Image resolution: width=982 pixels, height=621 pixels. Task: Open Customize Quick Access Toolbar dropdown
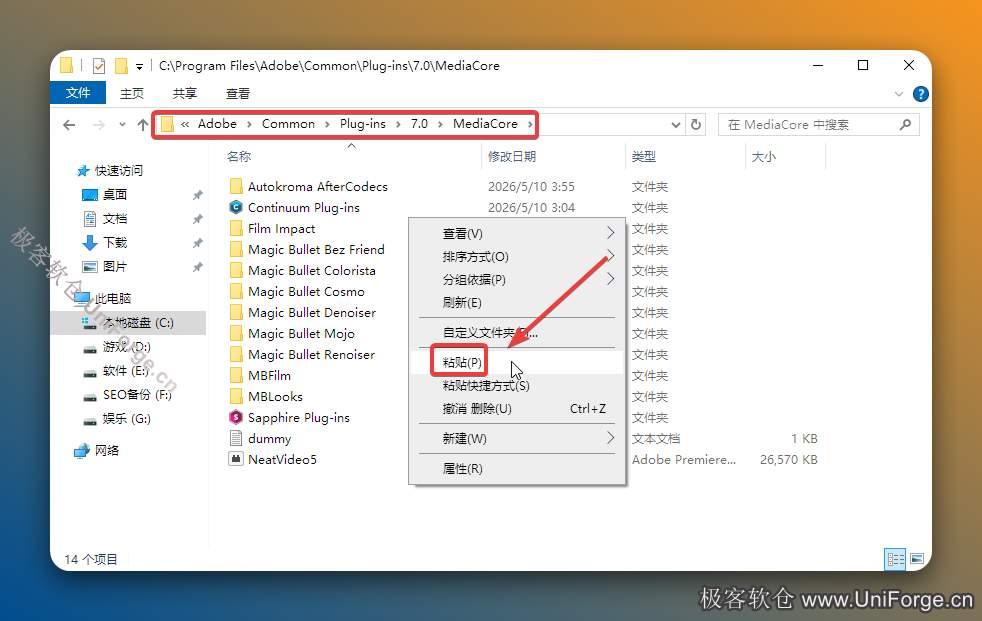[139, 66]
